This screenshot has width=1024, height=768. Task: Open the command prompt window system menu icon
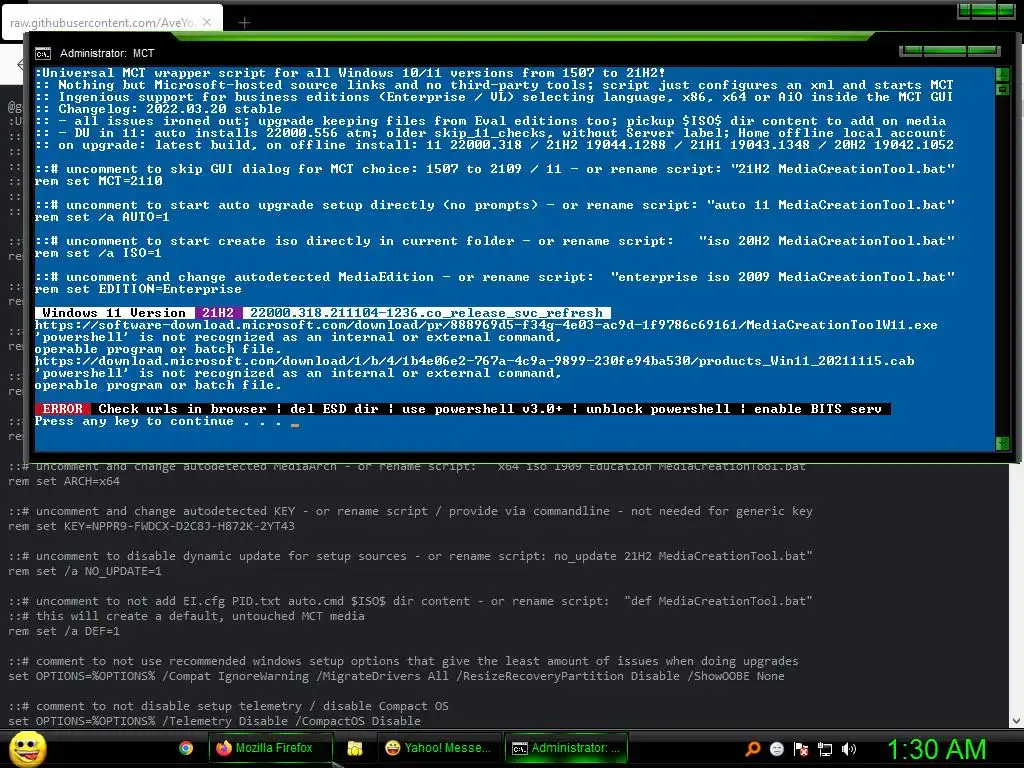43,54
